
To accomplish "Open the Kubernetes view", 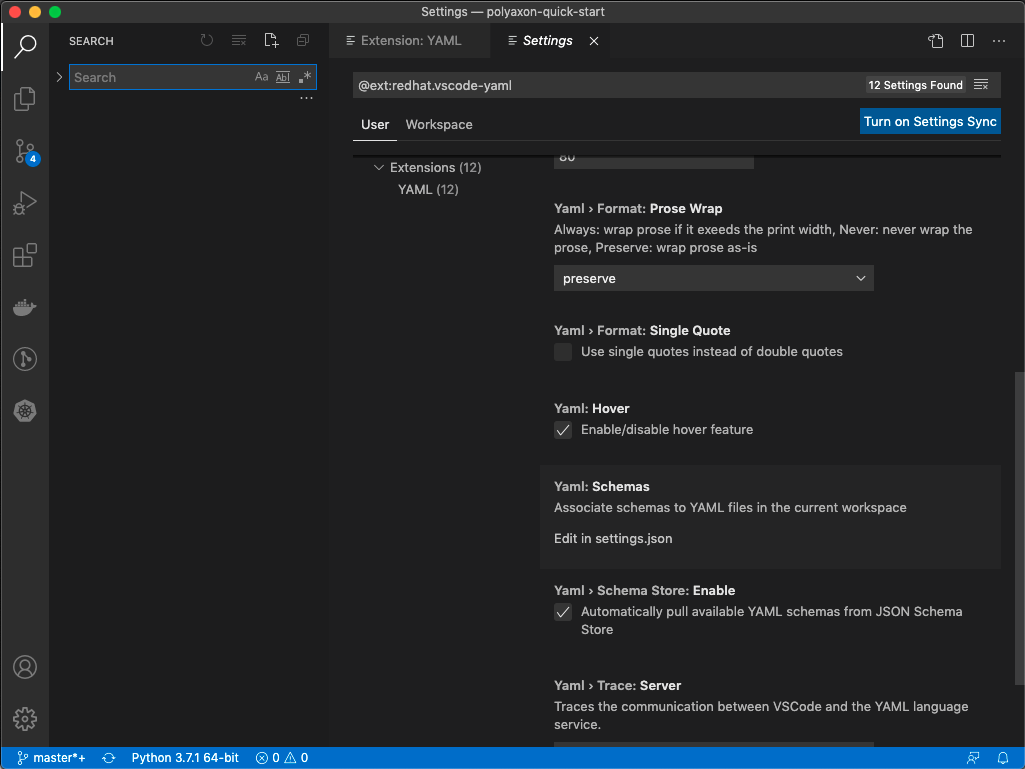I will (x=25, y=411).
